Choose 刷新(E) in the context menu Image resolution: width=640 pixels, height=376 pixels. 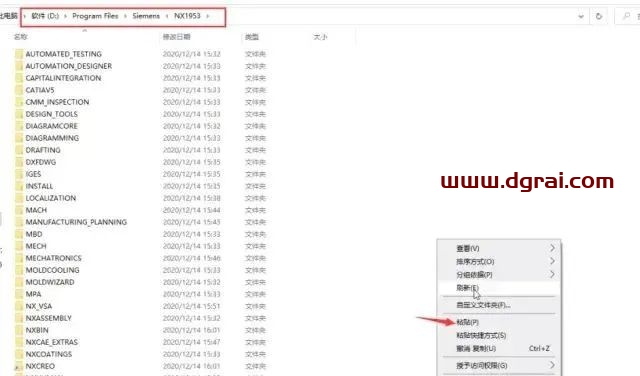pyautogui.click(x=499, y=288)
